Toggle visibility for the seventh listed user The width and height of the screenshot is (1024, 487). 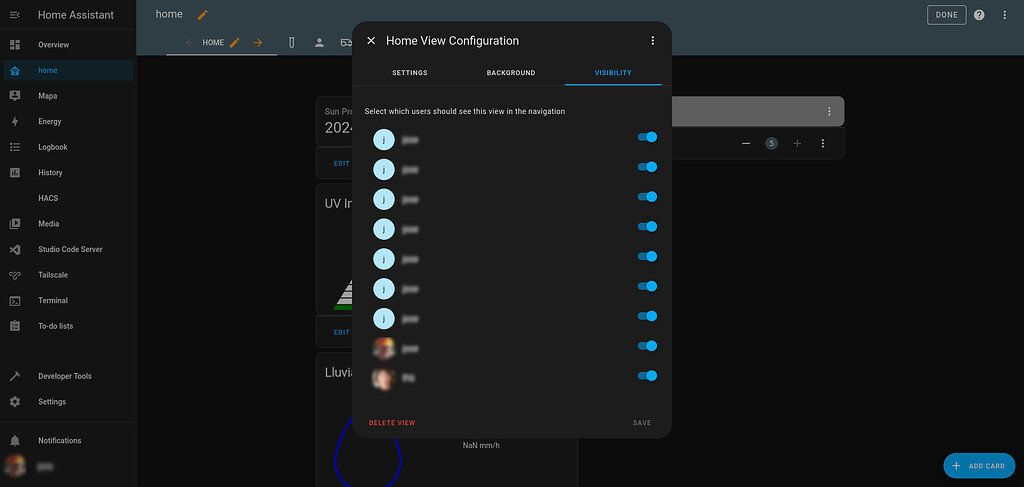coord(647,316)
